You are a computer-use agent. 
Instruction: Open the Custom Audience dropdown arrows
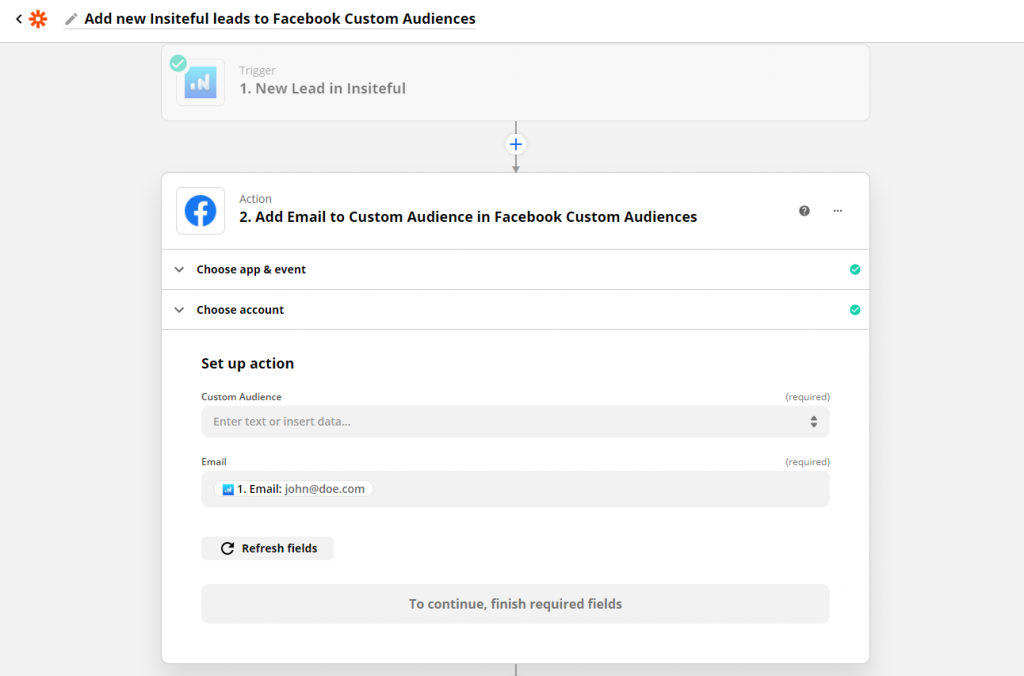(814, 421)
